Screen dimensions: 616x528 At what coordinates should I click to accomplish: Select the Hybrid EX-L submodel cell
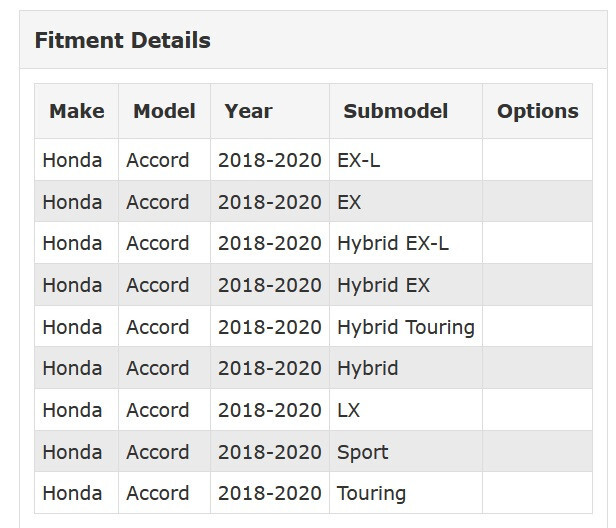406,243
